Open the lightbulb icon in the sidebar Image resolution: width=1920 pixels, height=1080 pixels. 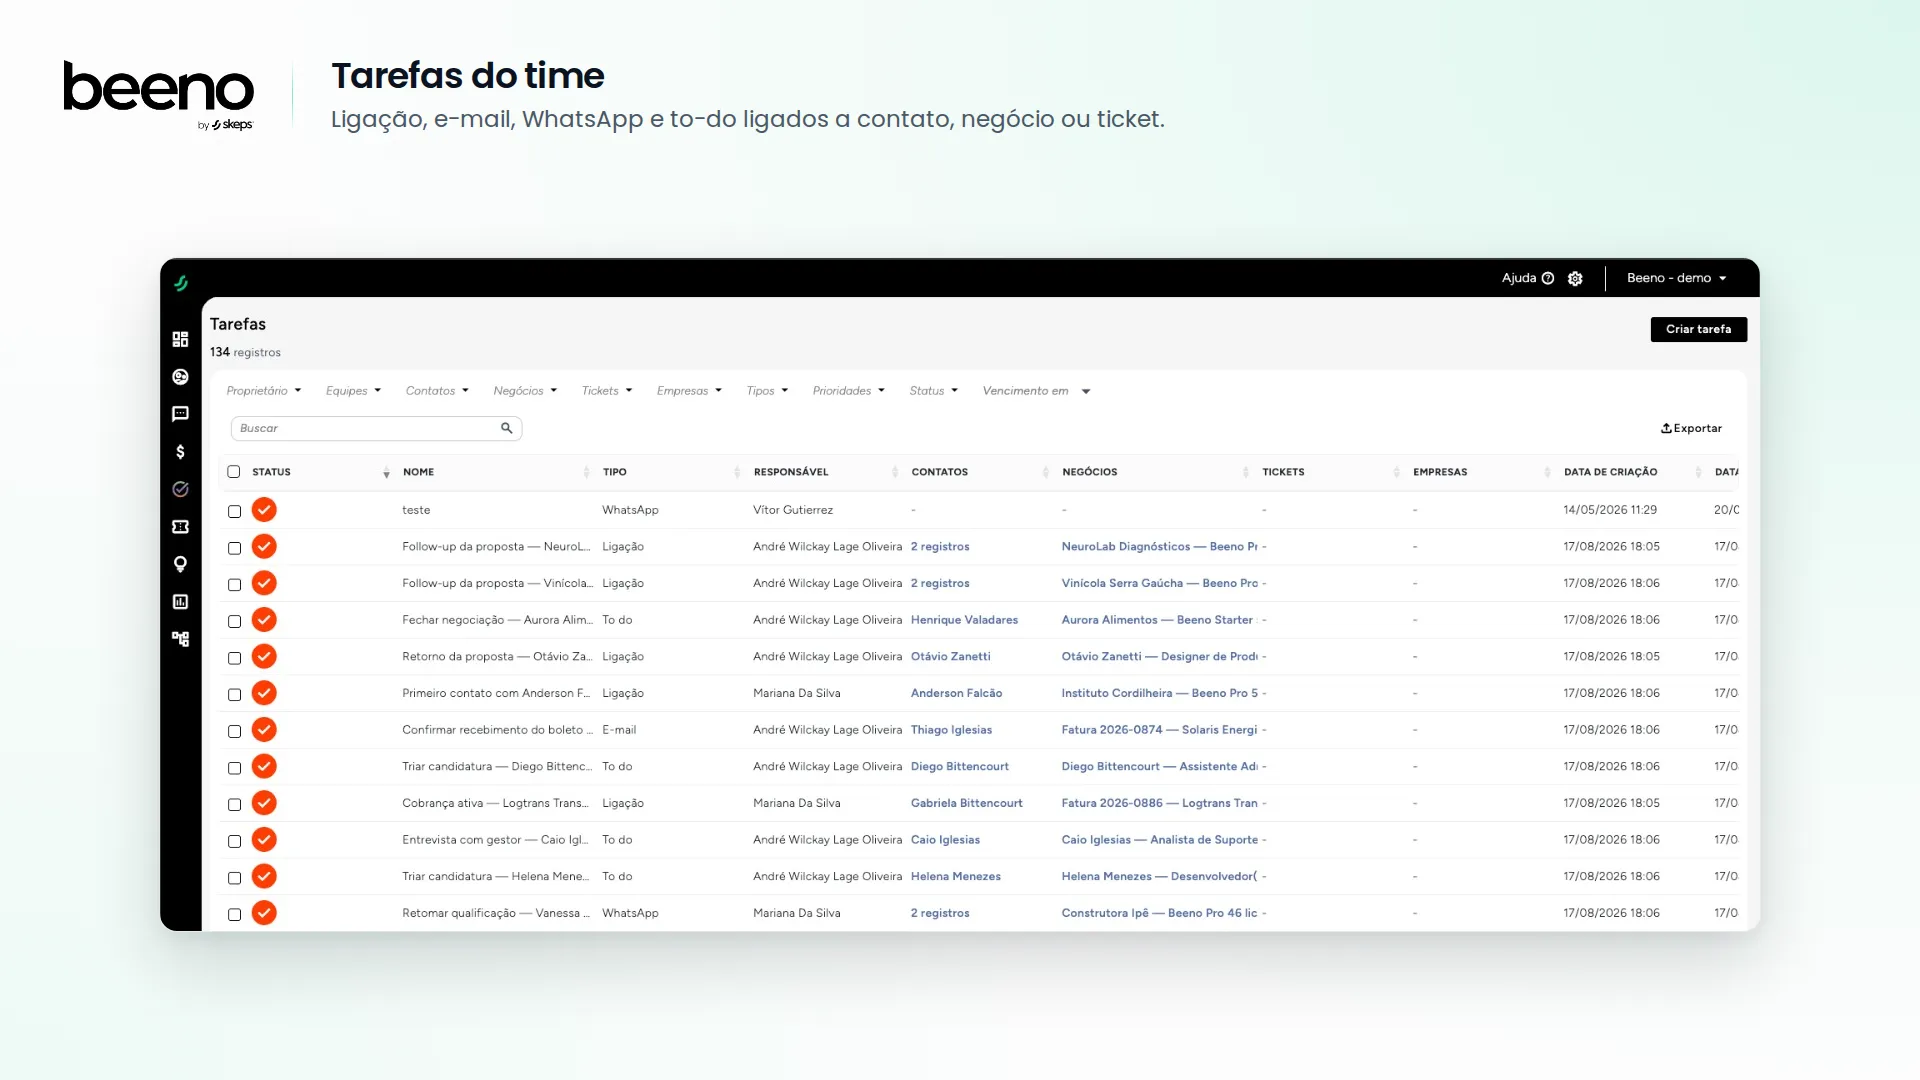coord(180,564)
